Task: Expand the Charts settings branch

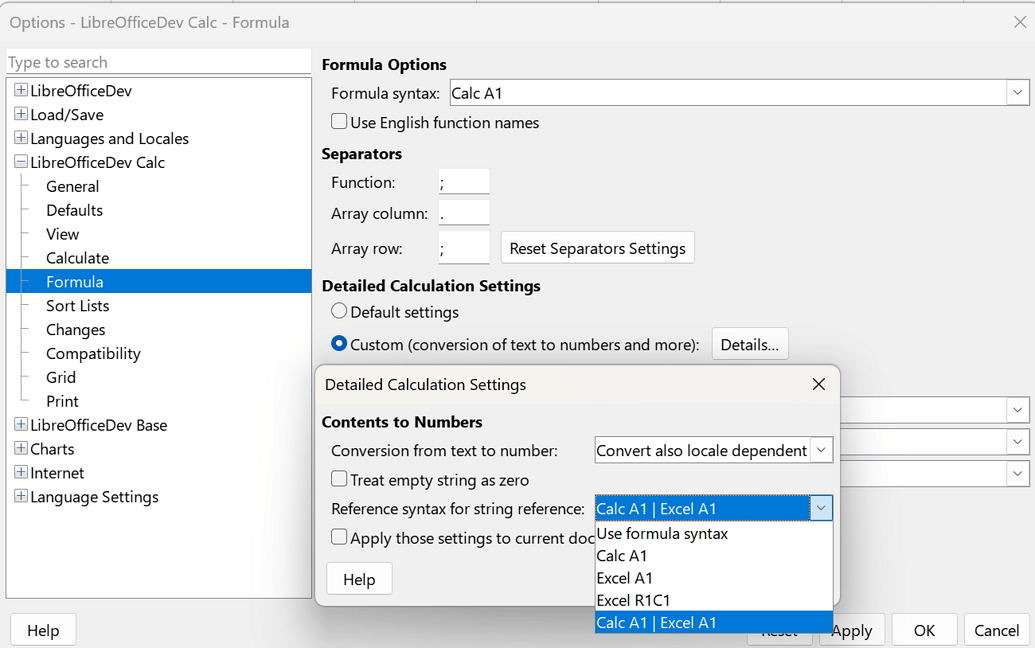Action: (21, 449)
